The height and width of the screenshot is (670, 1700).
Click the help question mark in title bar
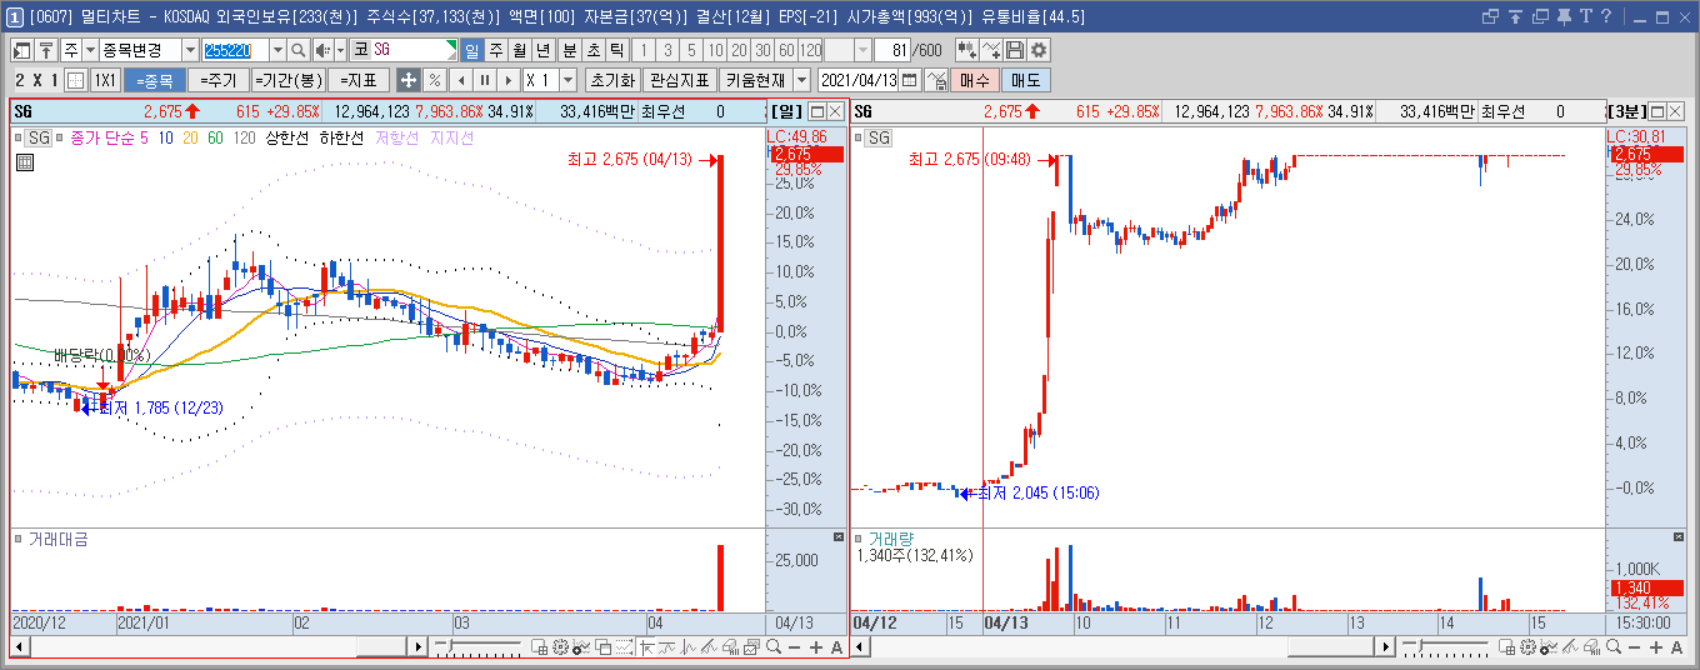[1606, 16]
